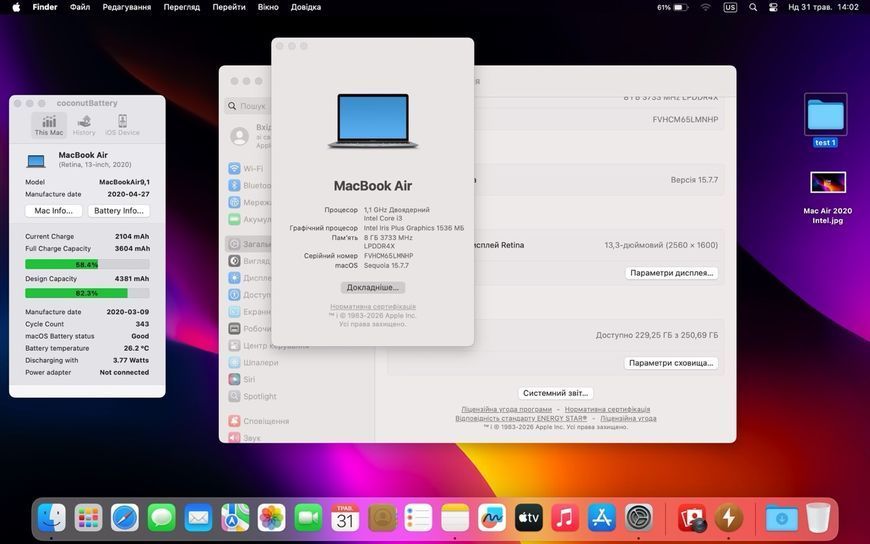Screen dimensions: 870x544
Task: Launch FaceTime from the Dock
Action: click(x=308, y=518)
